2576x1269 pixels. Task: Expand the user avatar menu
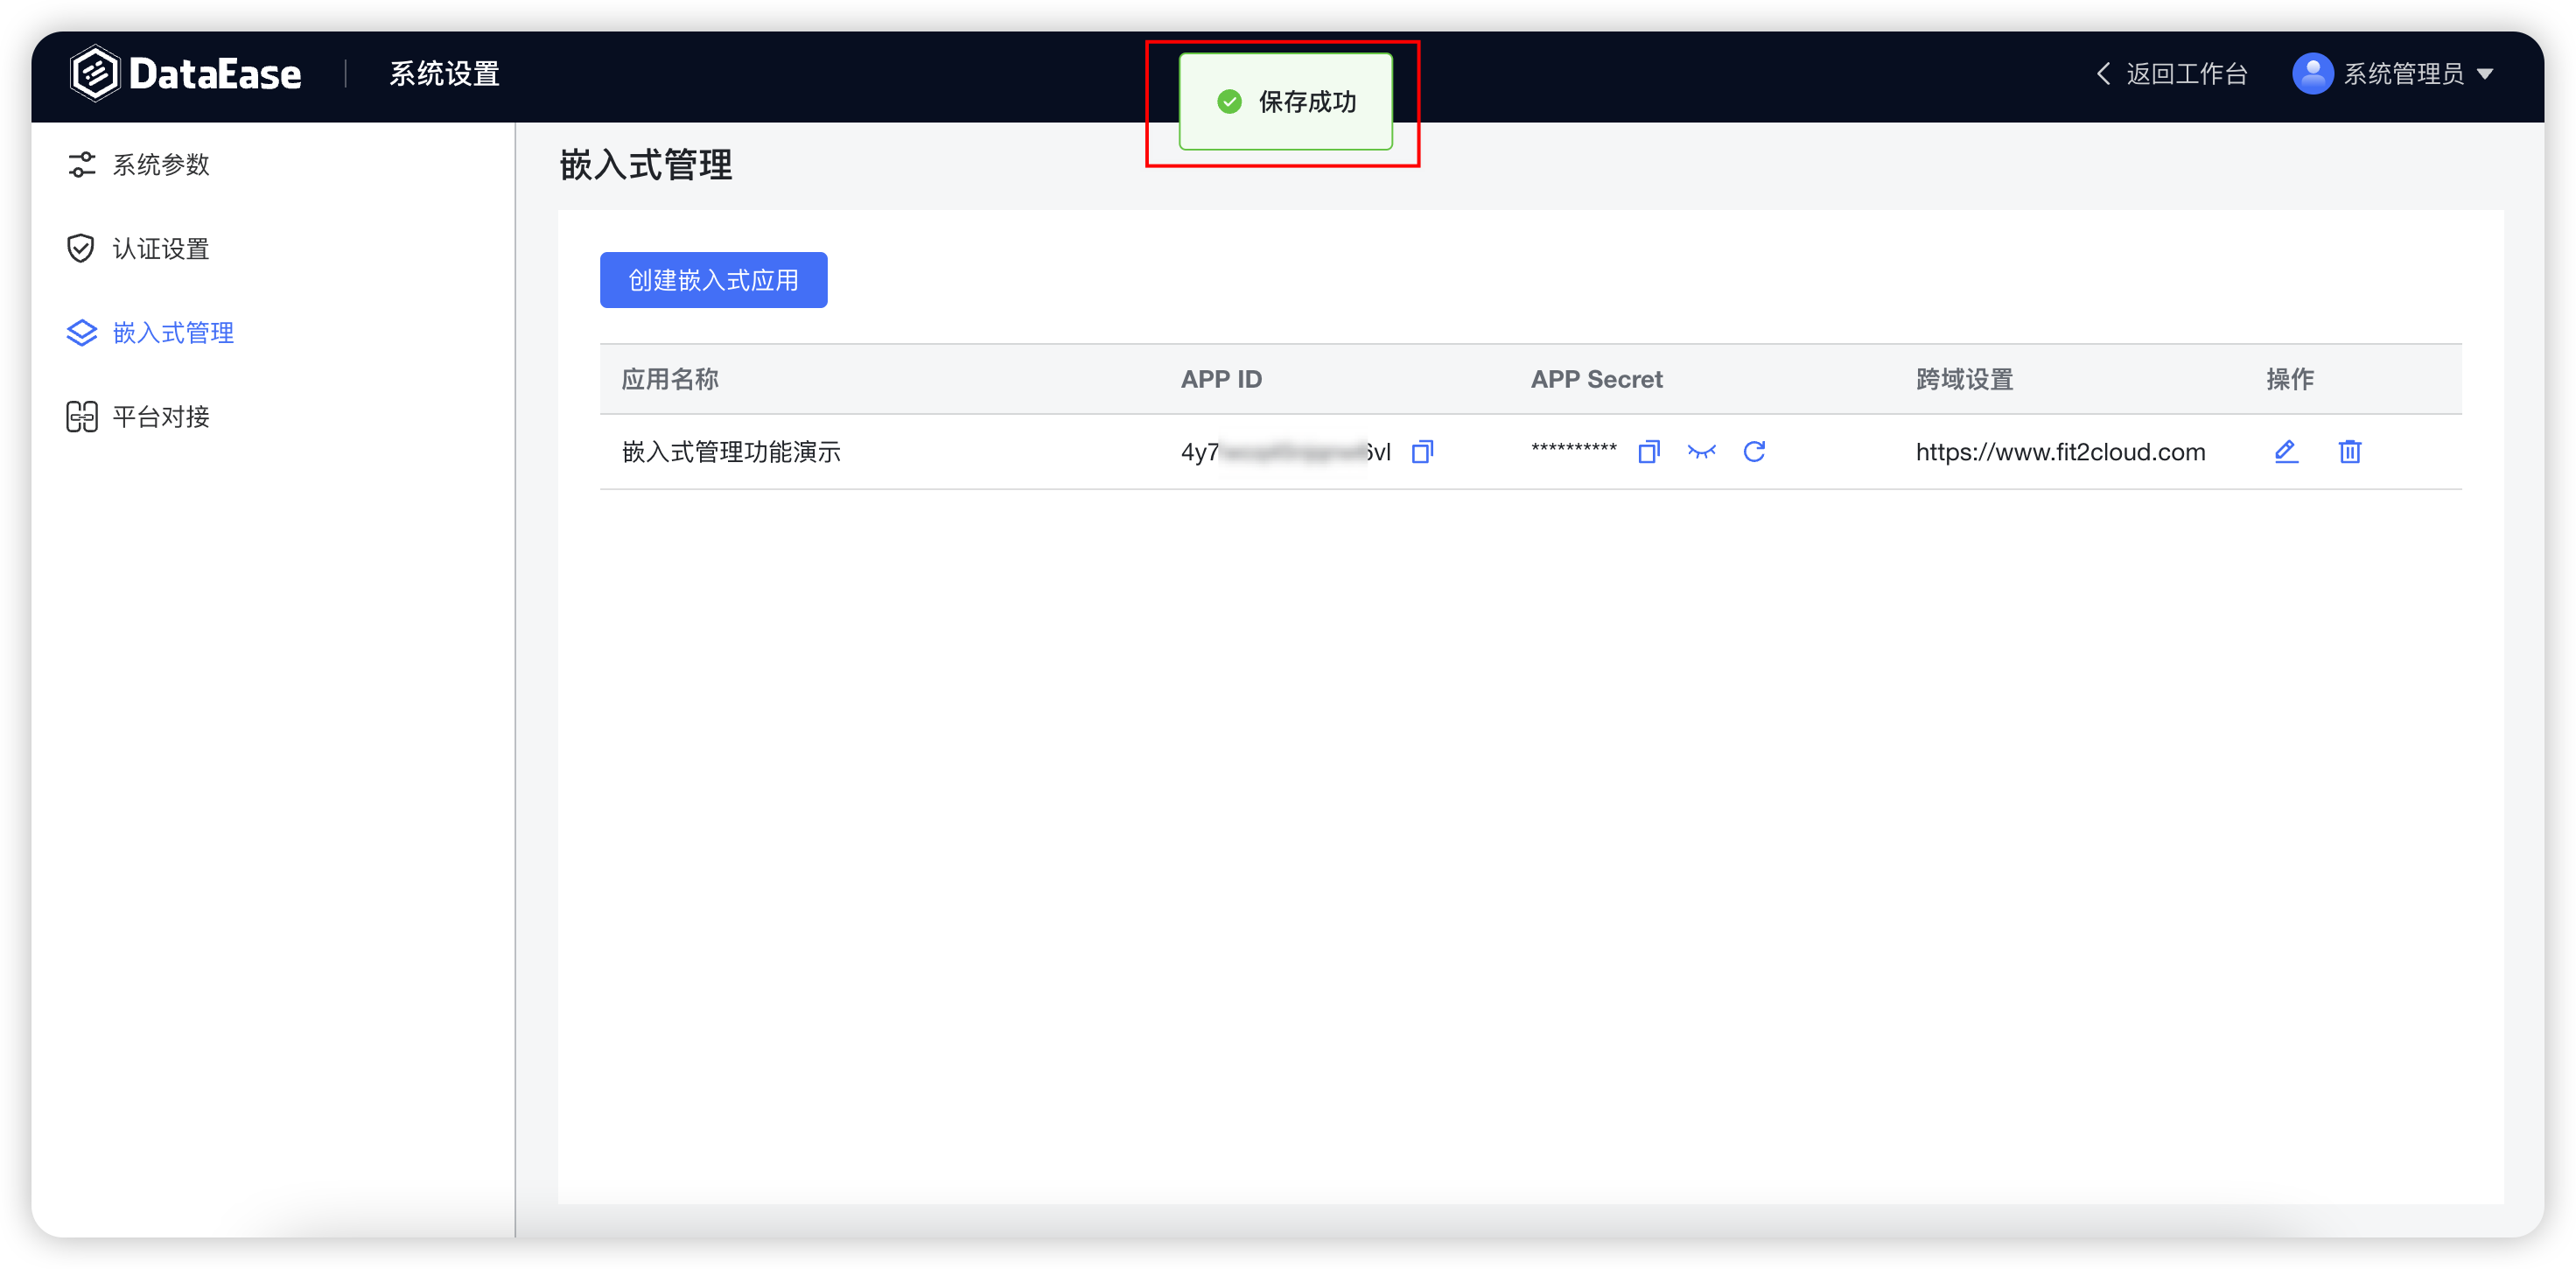click(x=2312, y=73)
